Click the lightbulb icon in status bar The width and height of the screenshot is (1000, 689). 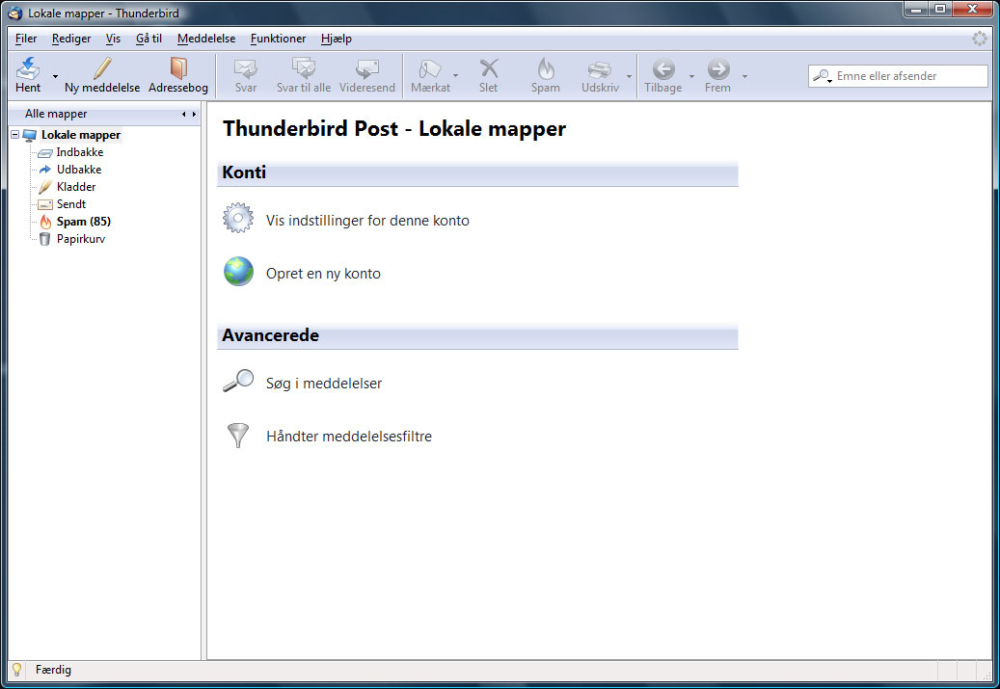point(16,670)
